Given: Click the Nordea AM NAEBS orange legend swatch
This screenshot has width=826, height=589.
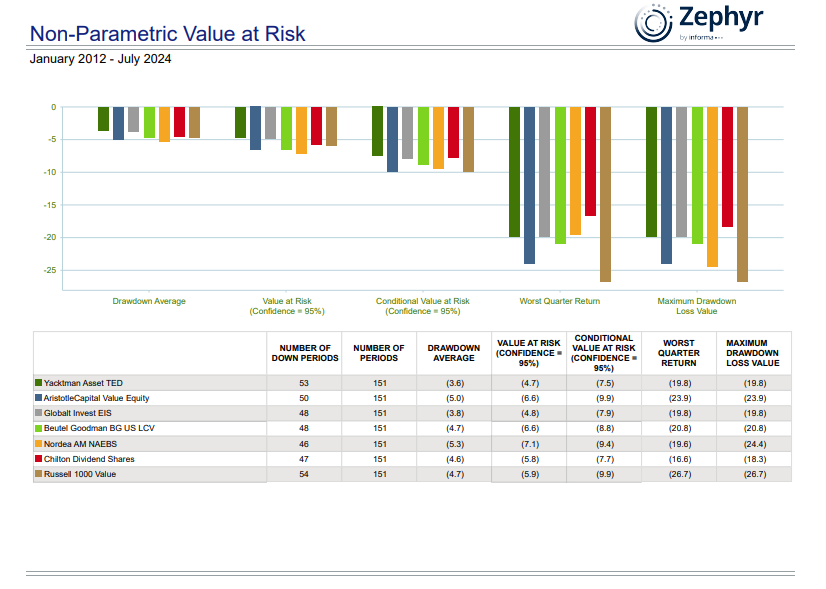Looking at the screenshot, I should (39, 443).
